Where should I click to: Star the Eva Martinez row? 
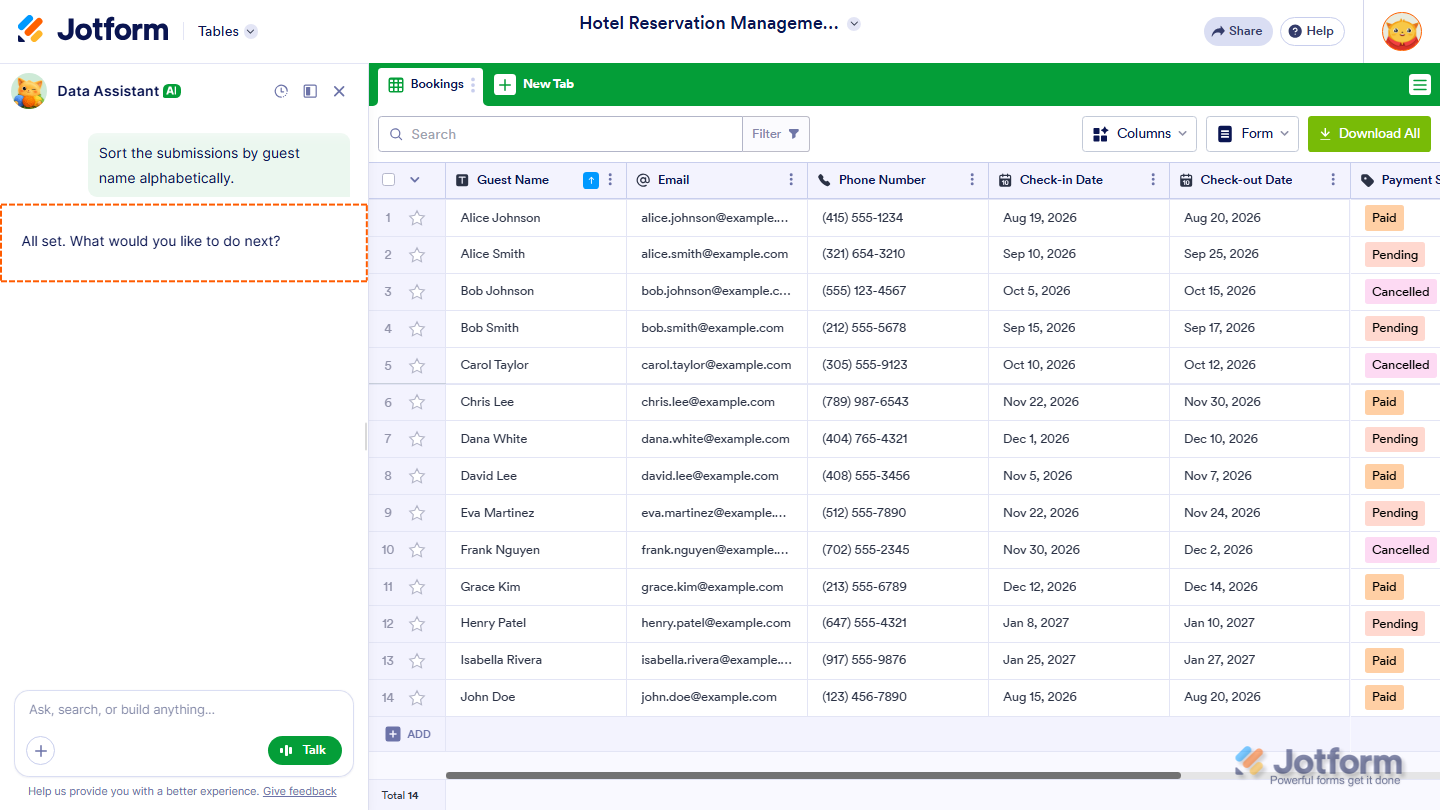417,513
